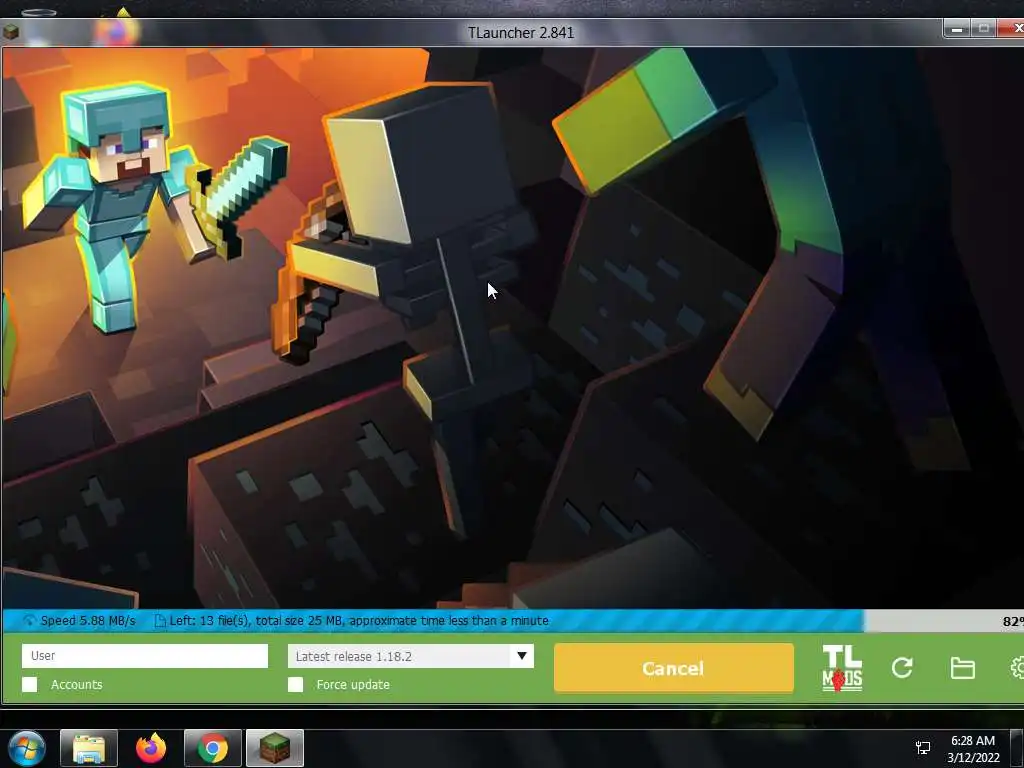Screen dimensions: 1024x768
Task: Maximize the TLauncher window
Action: (984, 29)
